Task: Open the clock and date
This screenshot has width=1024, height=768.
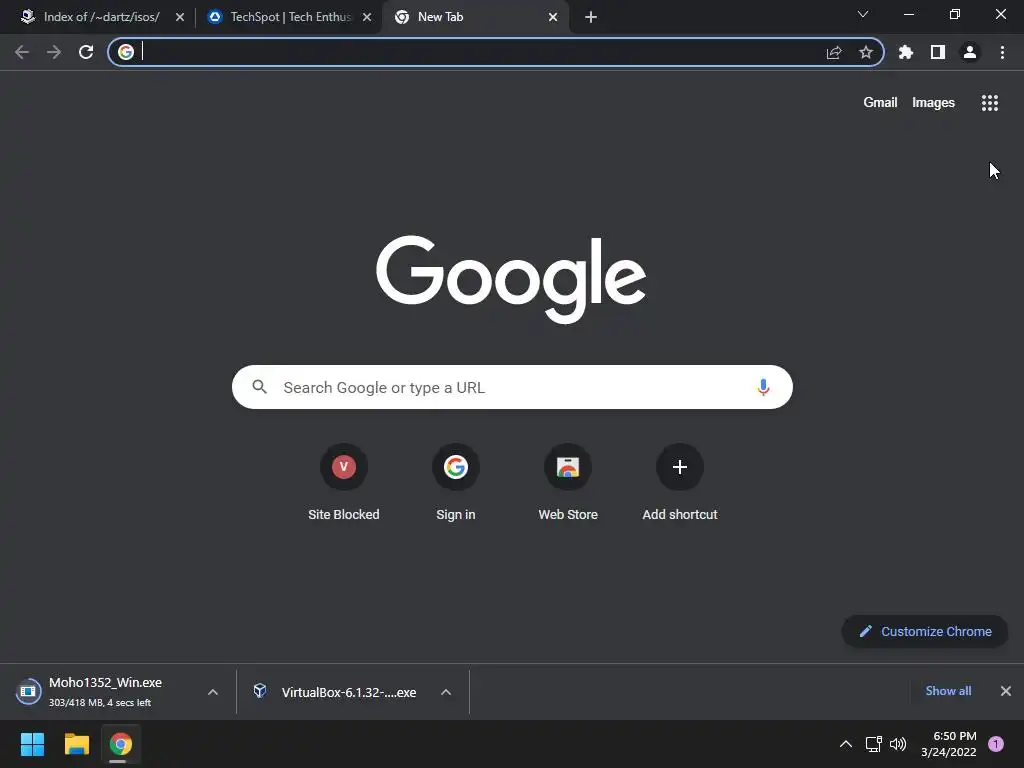Action: click(948, 744)
